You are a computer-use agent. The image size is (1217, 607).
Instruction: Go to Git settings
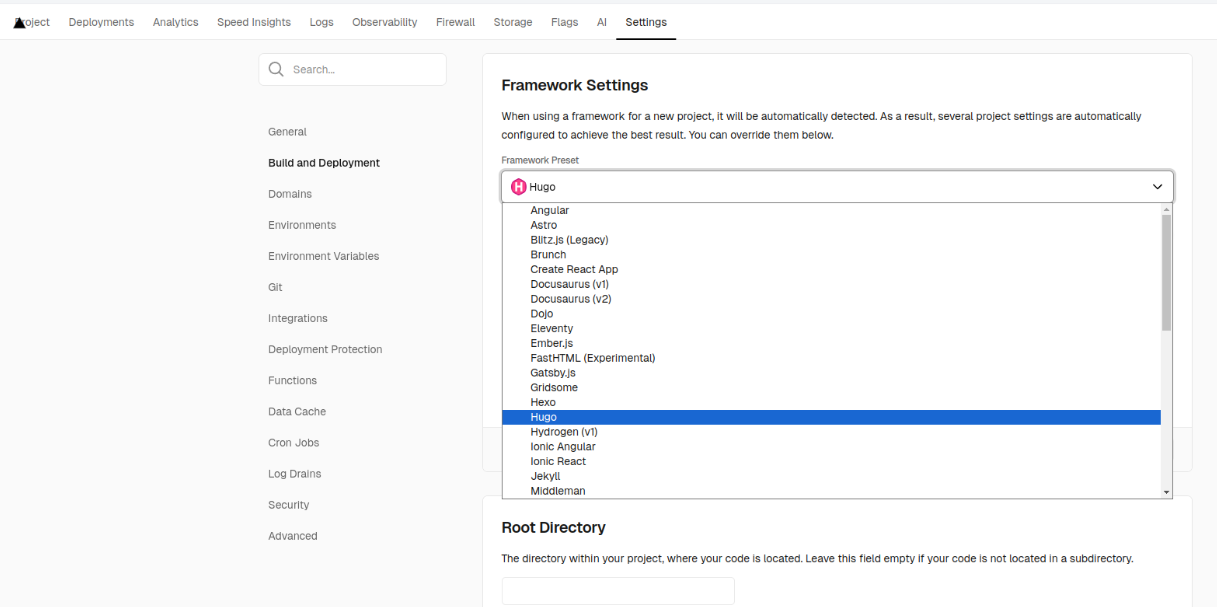point(275,287)
